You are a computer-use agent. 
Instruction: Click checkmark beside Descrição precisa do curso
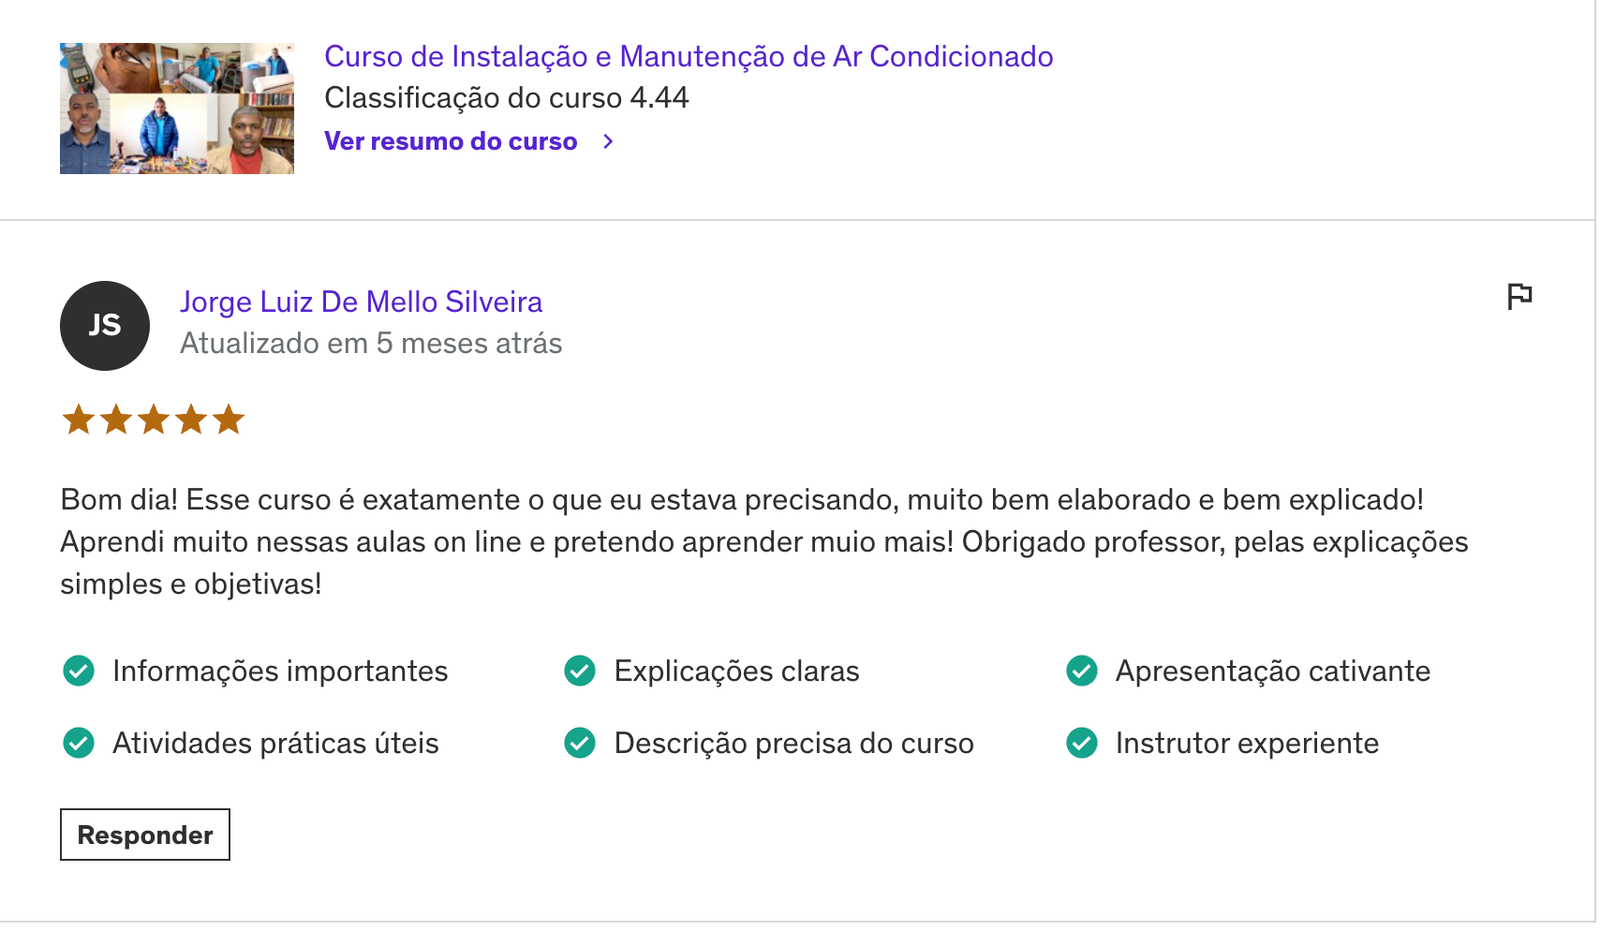[580, 743]
